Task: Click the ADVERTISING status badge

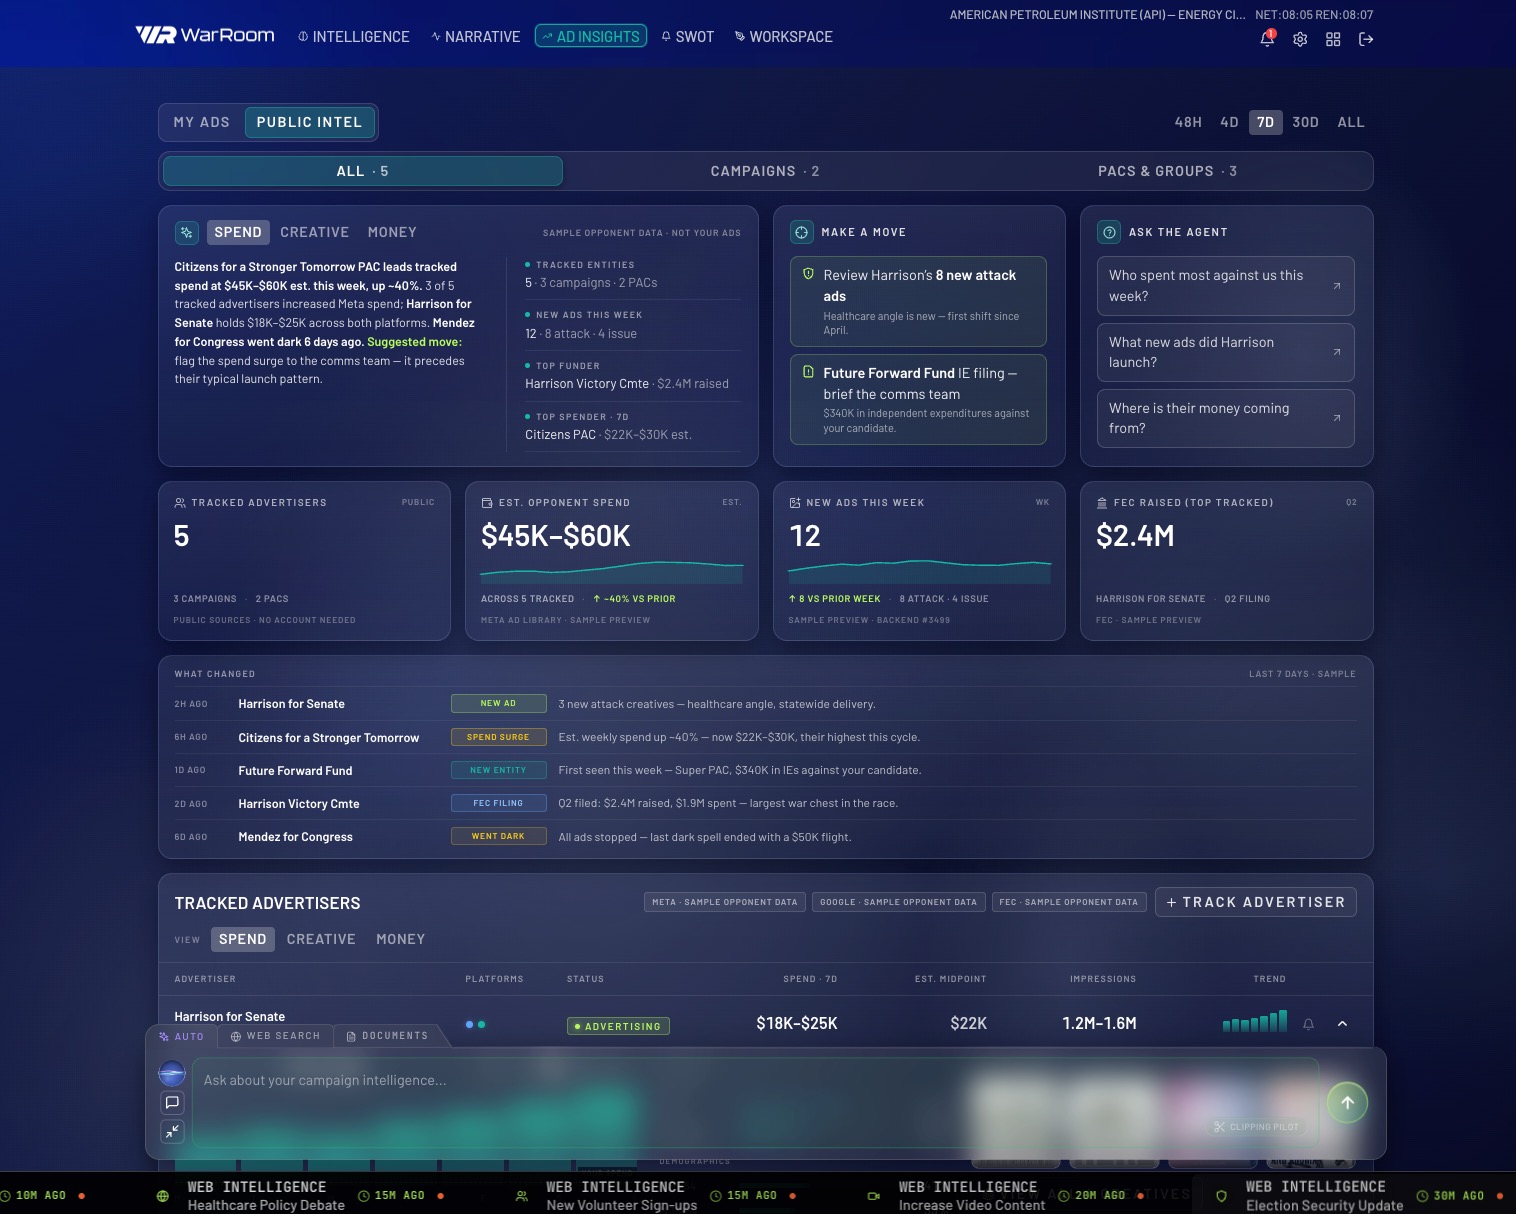Action: (618, 1026)
